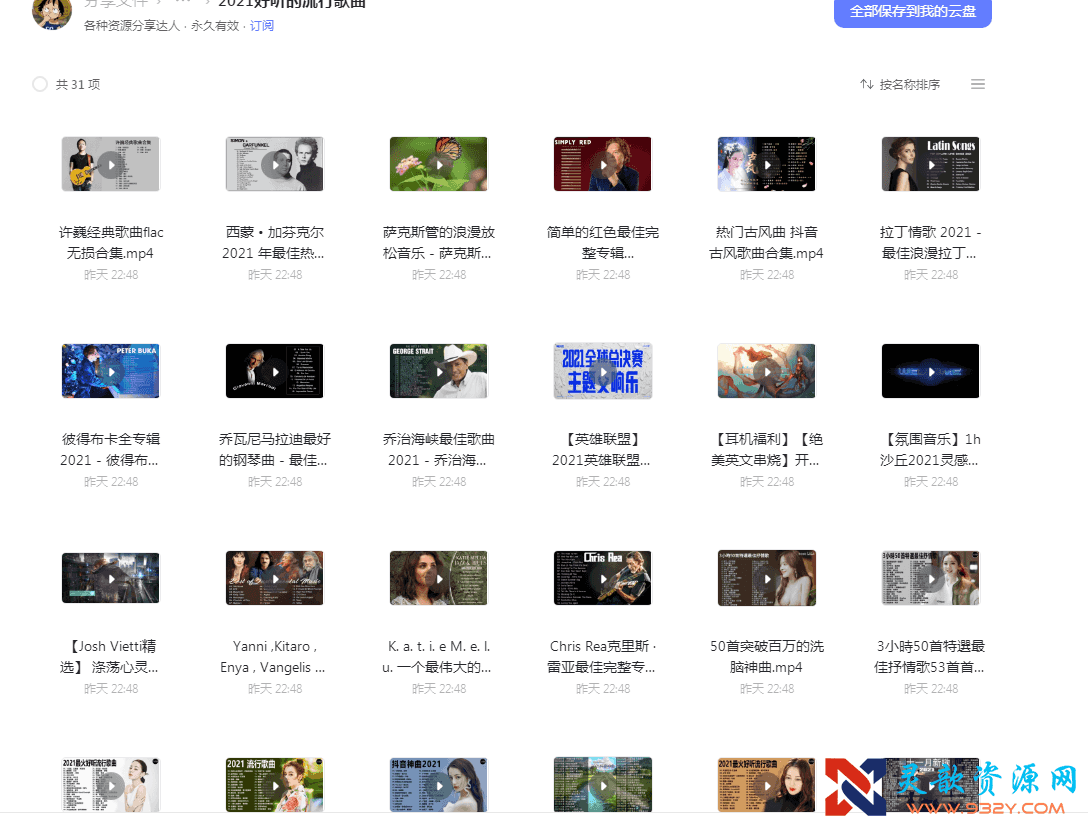Viewport: 1088px width, 822px height.
Task: Click the 各种资源分享达人 sharer description
Action: [x=132, y=26]
